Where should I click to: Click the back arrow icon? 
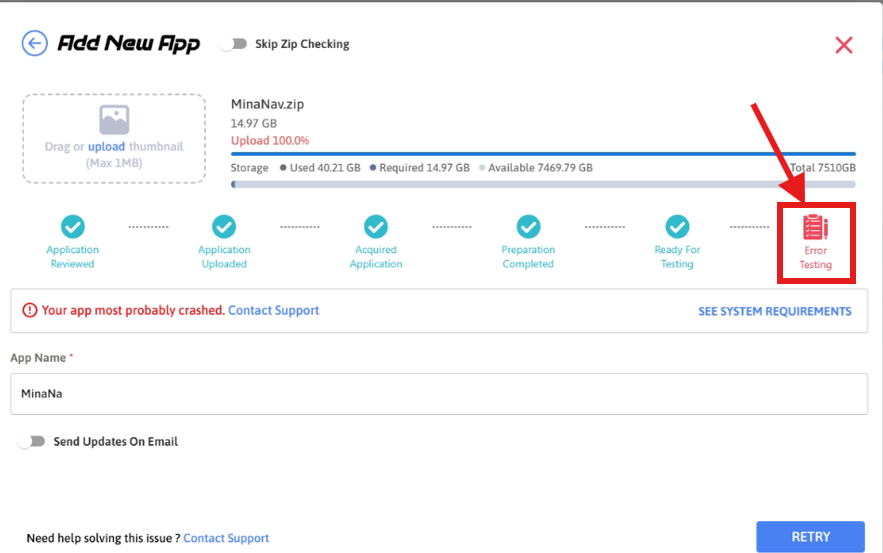click(35, 44)
